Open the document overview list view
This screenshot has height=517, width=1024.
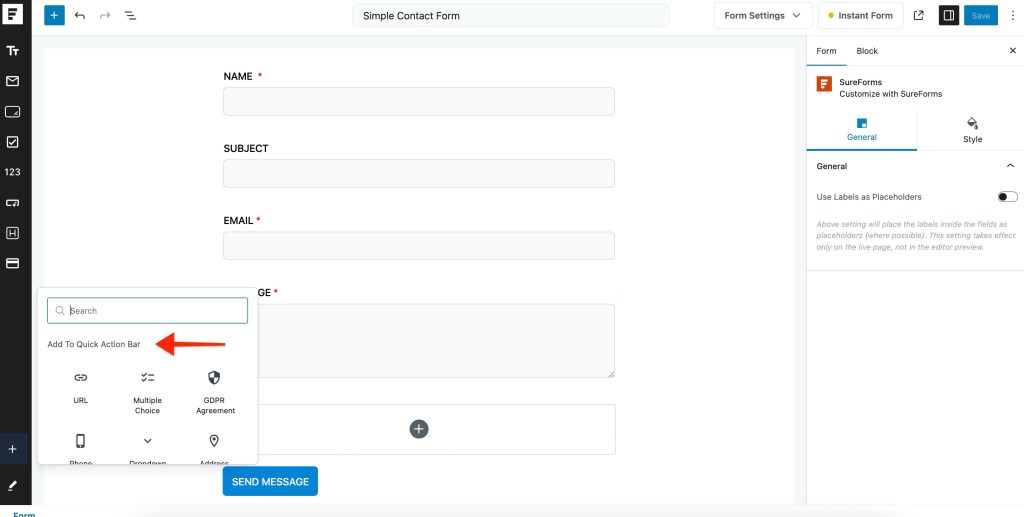(131, 15)
